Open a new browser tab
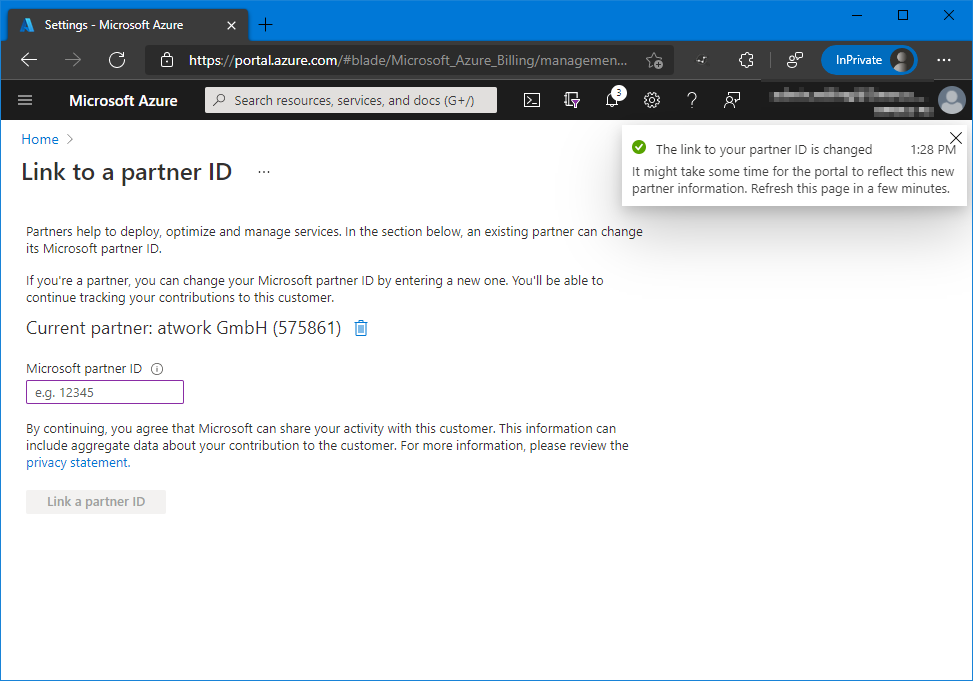This screenshot has width=973, height=681. pos(266,25)
